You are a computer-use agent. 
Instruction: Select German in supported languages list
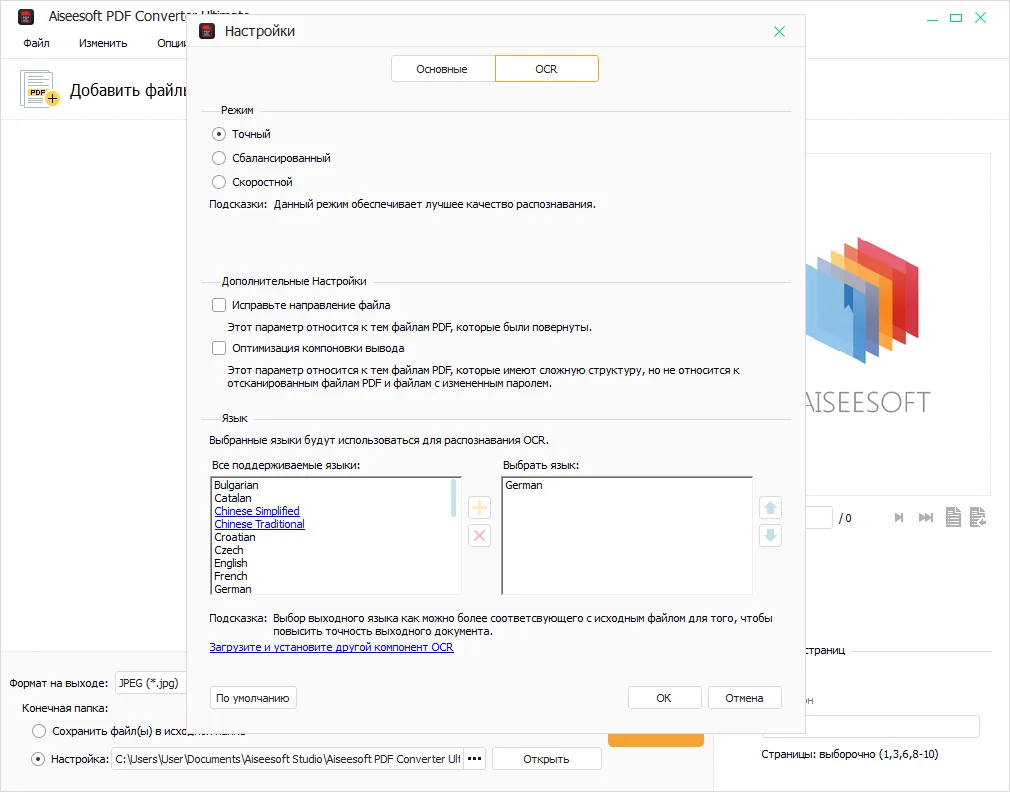[233, 589]
